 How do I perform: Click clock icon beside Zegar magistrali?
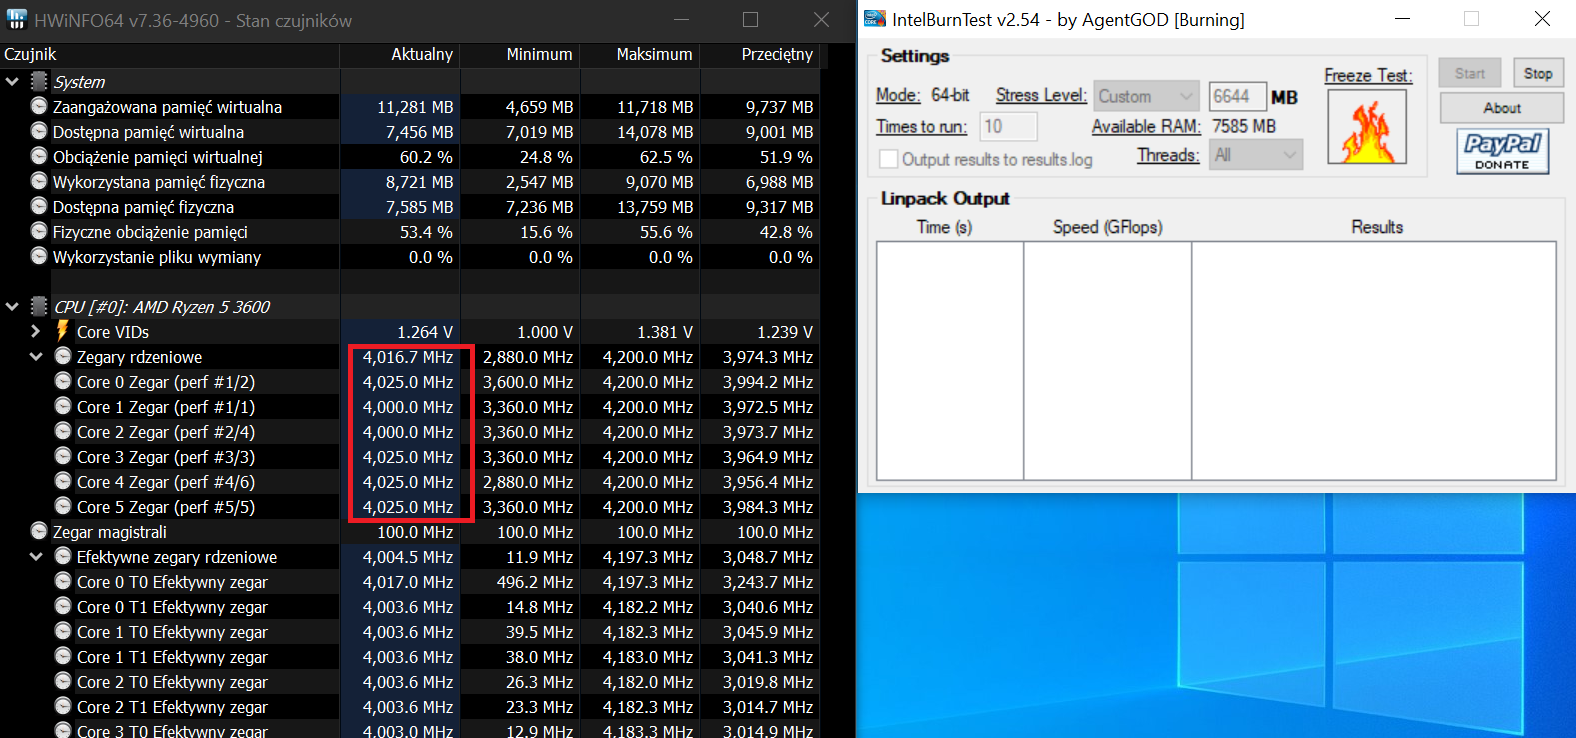pos(39,531)
